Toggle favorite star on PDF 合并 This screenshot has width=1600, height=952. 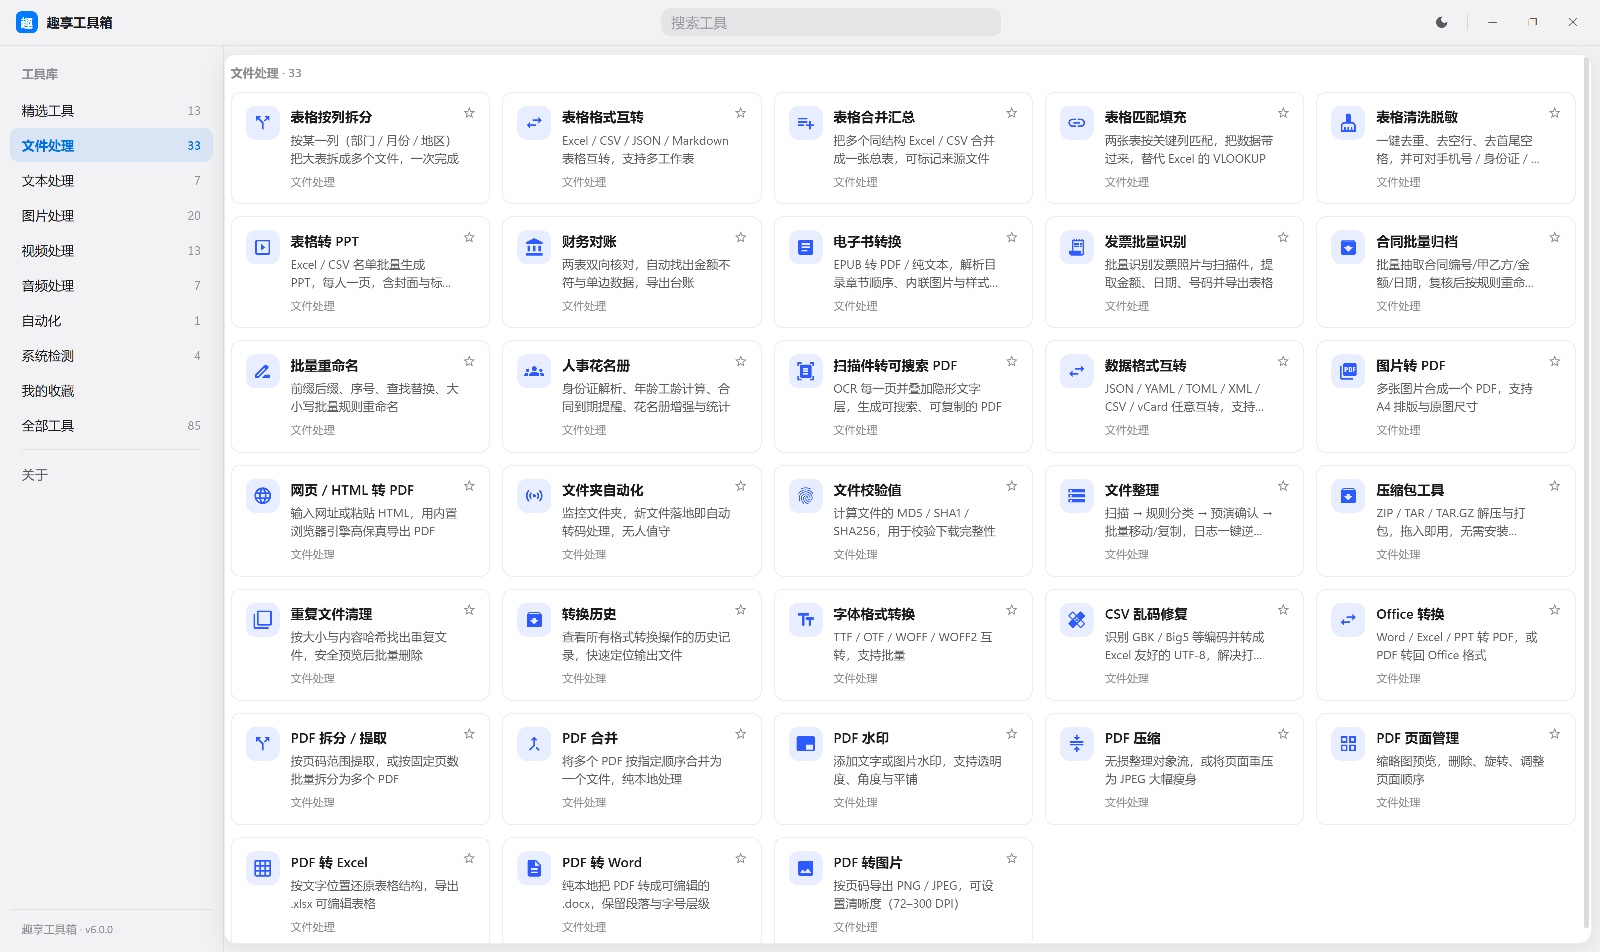tap(740, 734)
